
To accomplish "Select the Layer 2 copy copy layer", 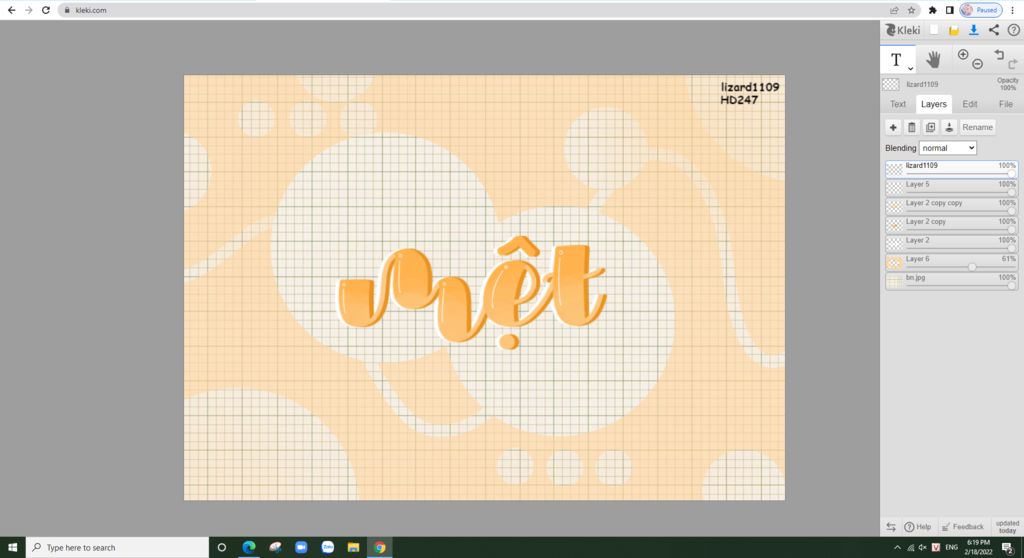I will 952,206.
